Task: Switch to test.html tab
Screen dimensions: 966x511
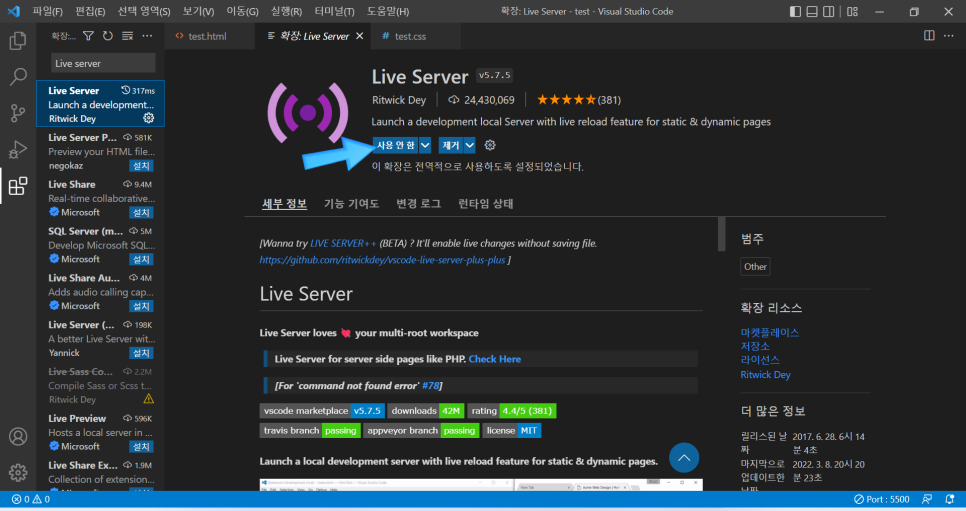Action: (x=208, y=36)
